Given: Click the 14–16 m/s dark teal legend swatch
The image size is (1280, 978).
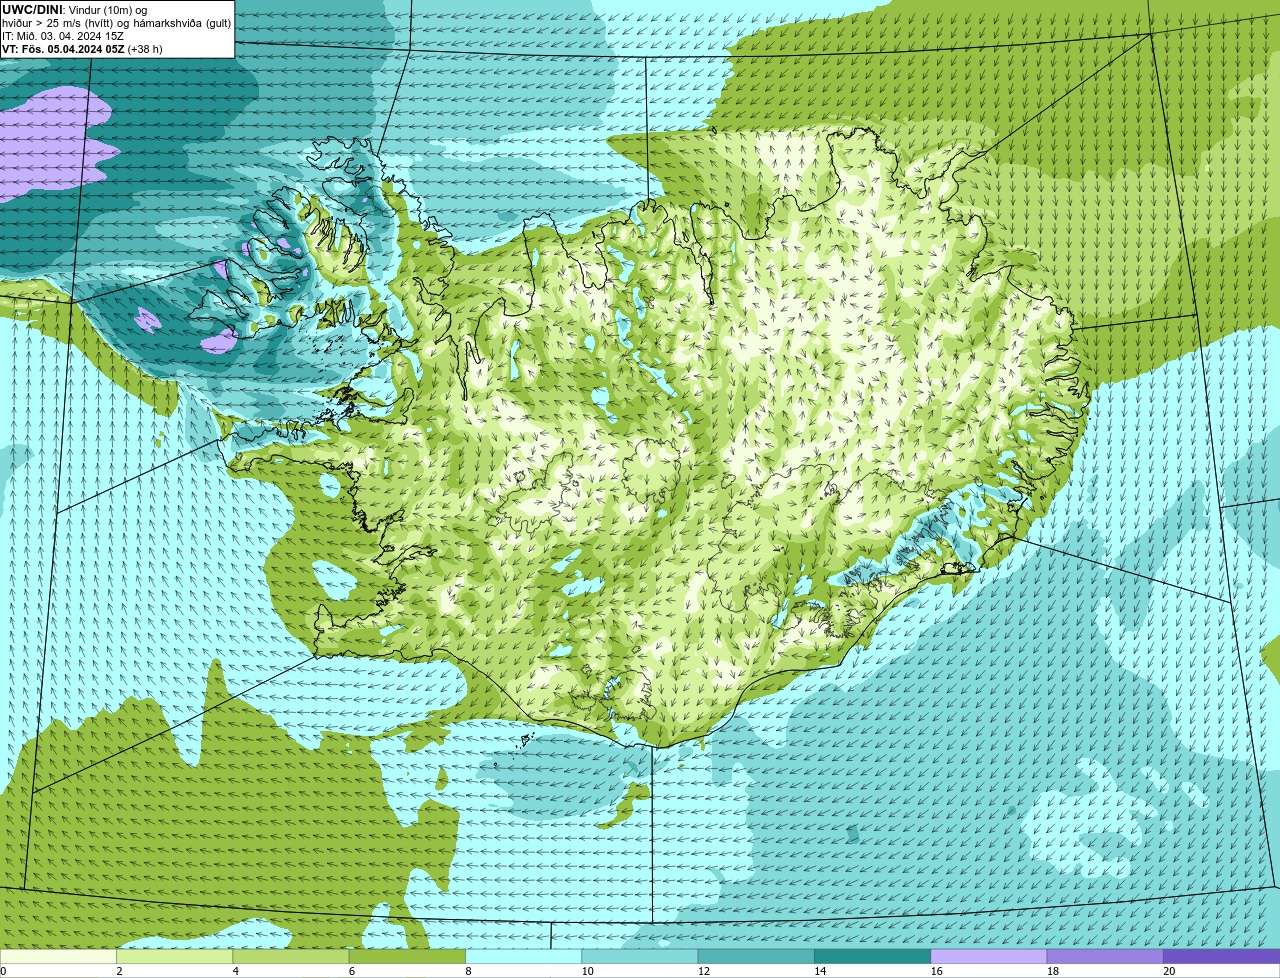Looking at the screenshot, I should click(872, 956).
